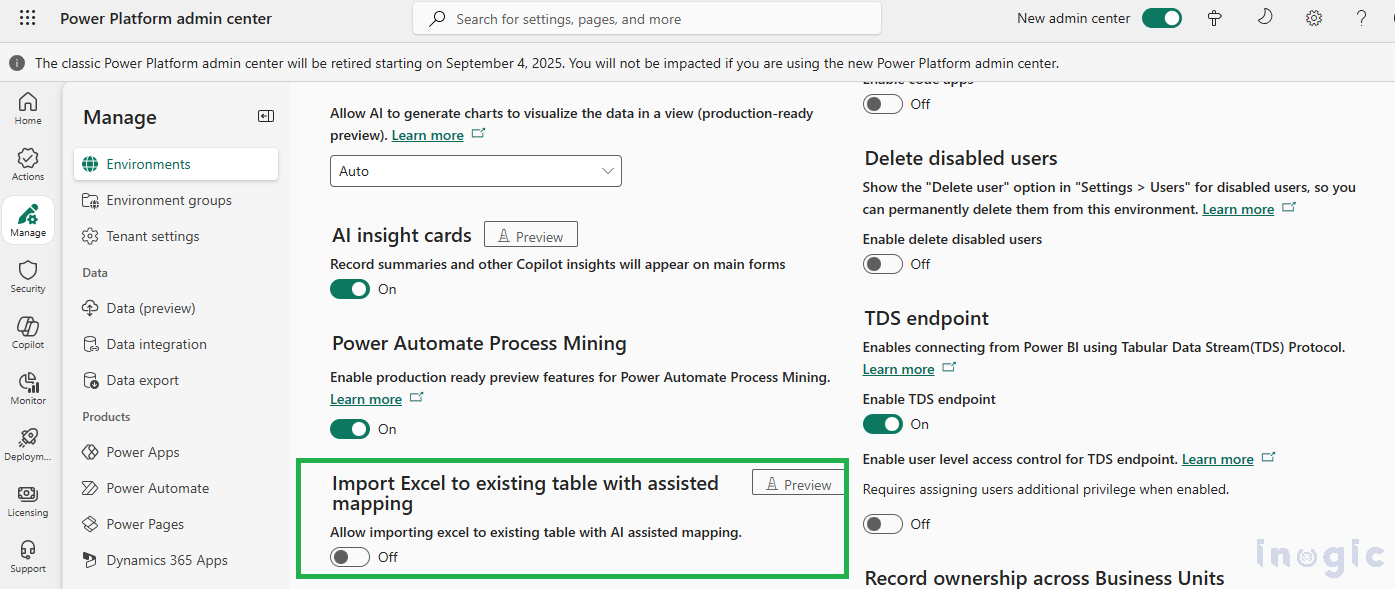Click the Data (preview) icon
Image resolution: width=1395 pixels, height=589 pixels.
(90, 308)
